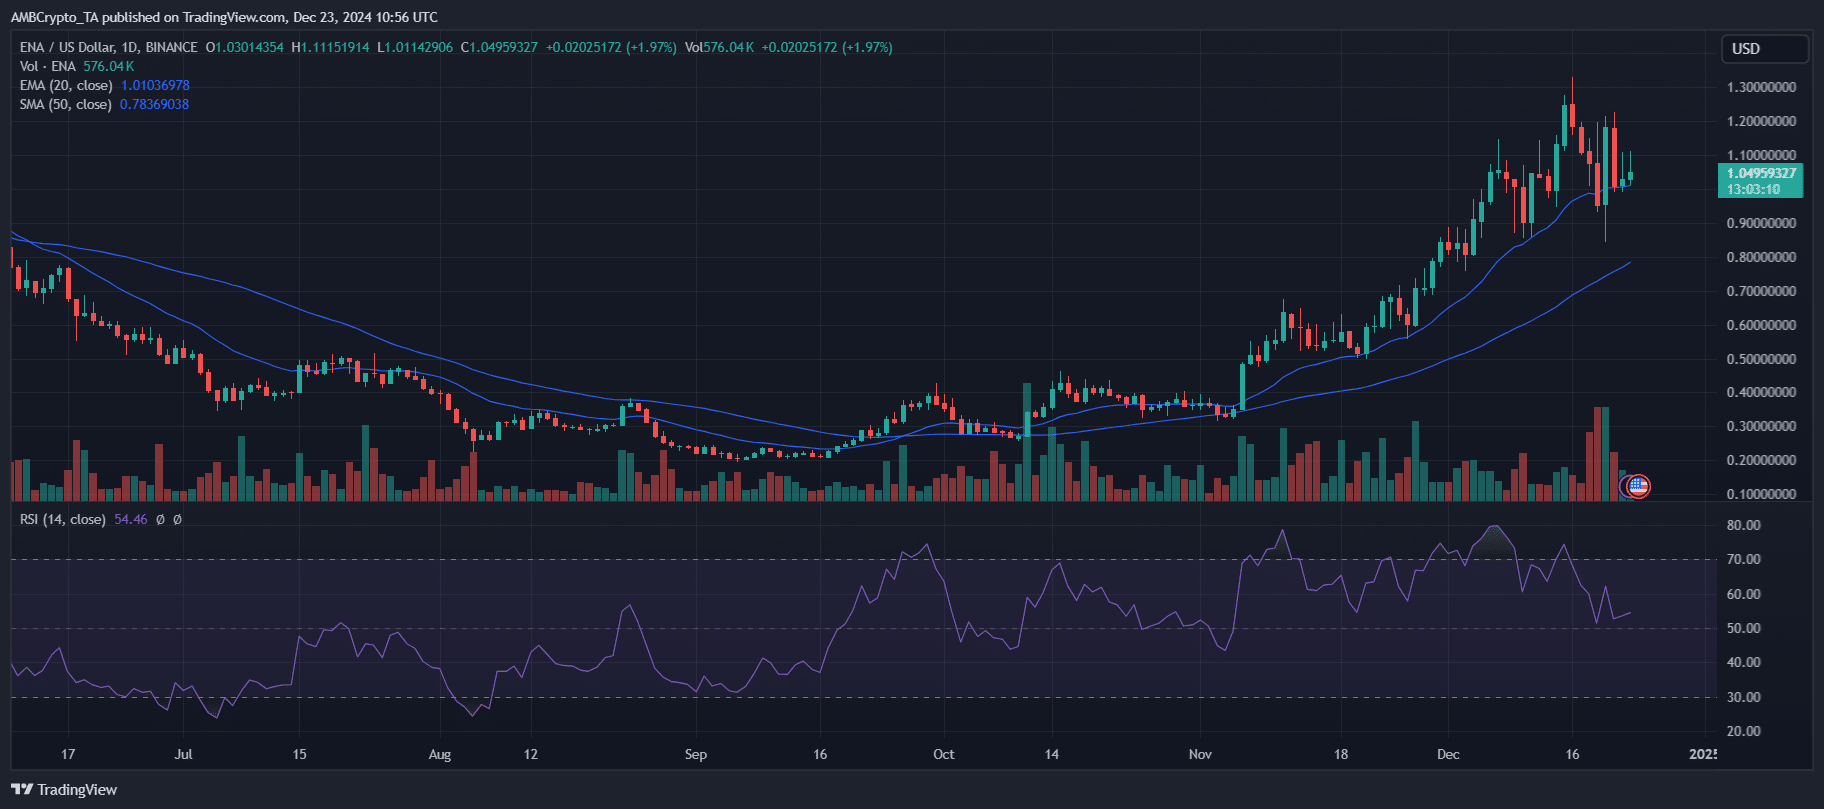Click the 0.10000000 price axis label
This screenshot has height=809, width=1824.
tap(1761, 494)
